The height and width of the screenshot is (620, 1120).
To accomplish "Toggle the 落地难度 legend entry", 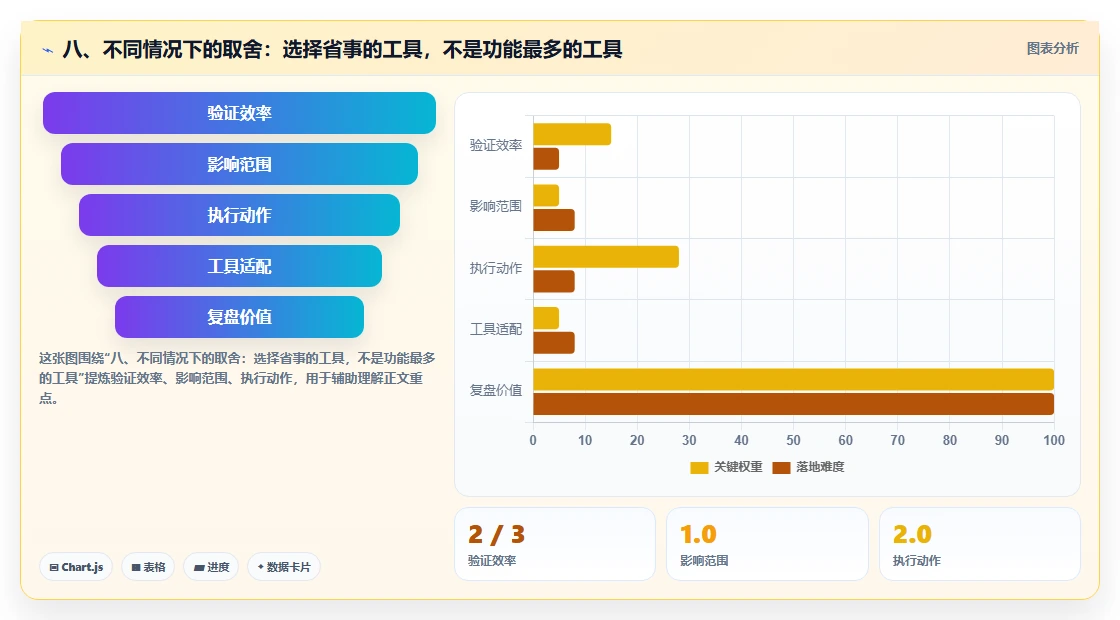I will pos(809,467).
